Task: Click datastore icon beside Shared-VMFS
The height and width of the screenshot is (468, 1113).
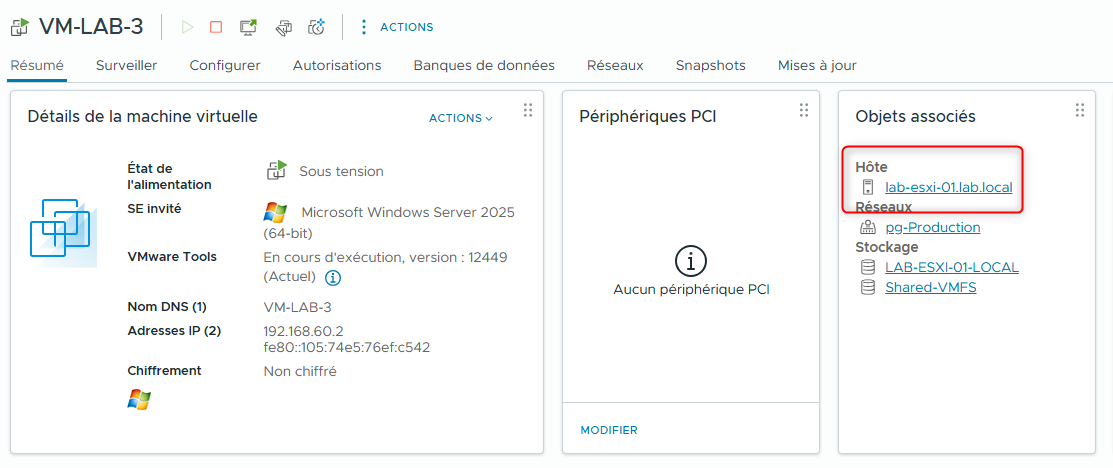Action: pyautogui.click(x=867, y=288)
